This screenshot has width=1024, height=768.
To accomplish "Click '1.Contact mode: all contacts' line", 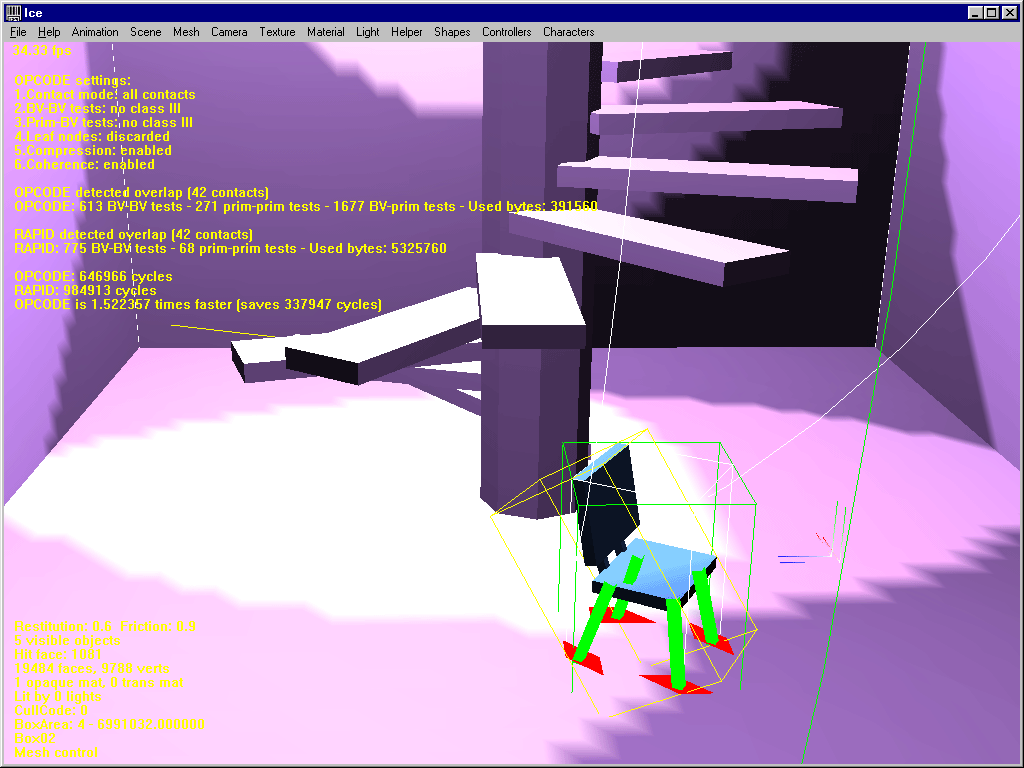I will click(x=104, y=95).
